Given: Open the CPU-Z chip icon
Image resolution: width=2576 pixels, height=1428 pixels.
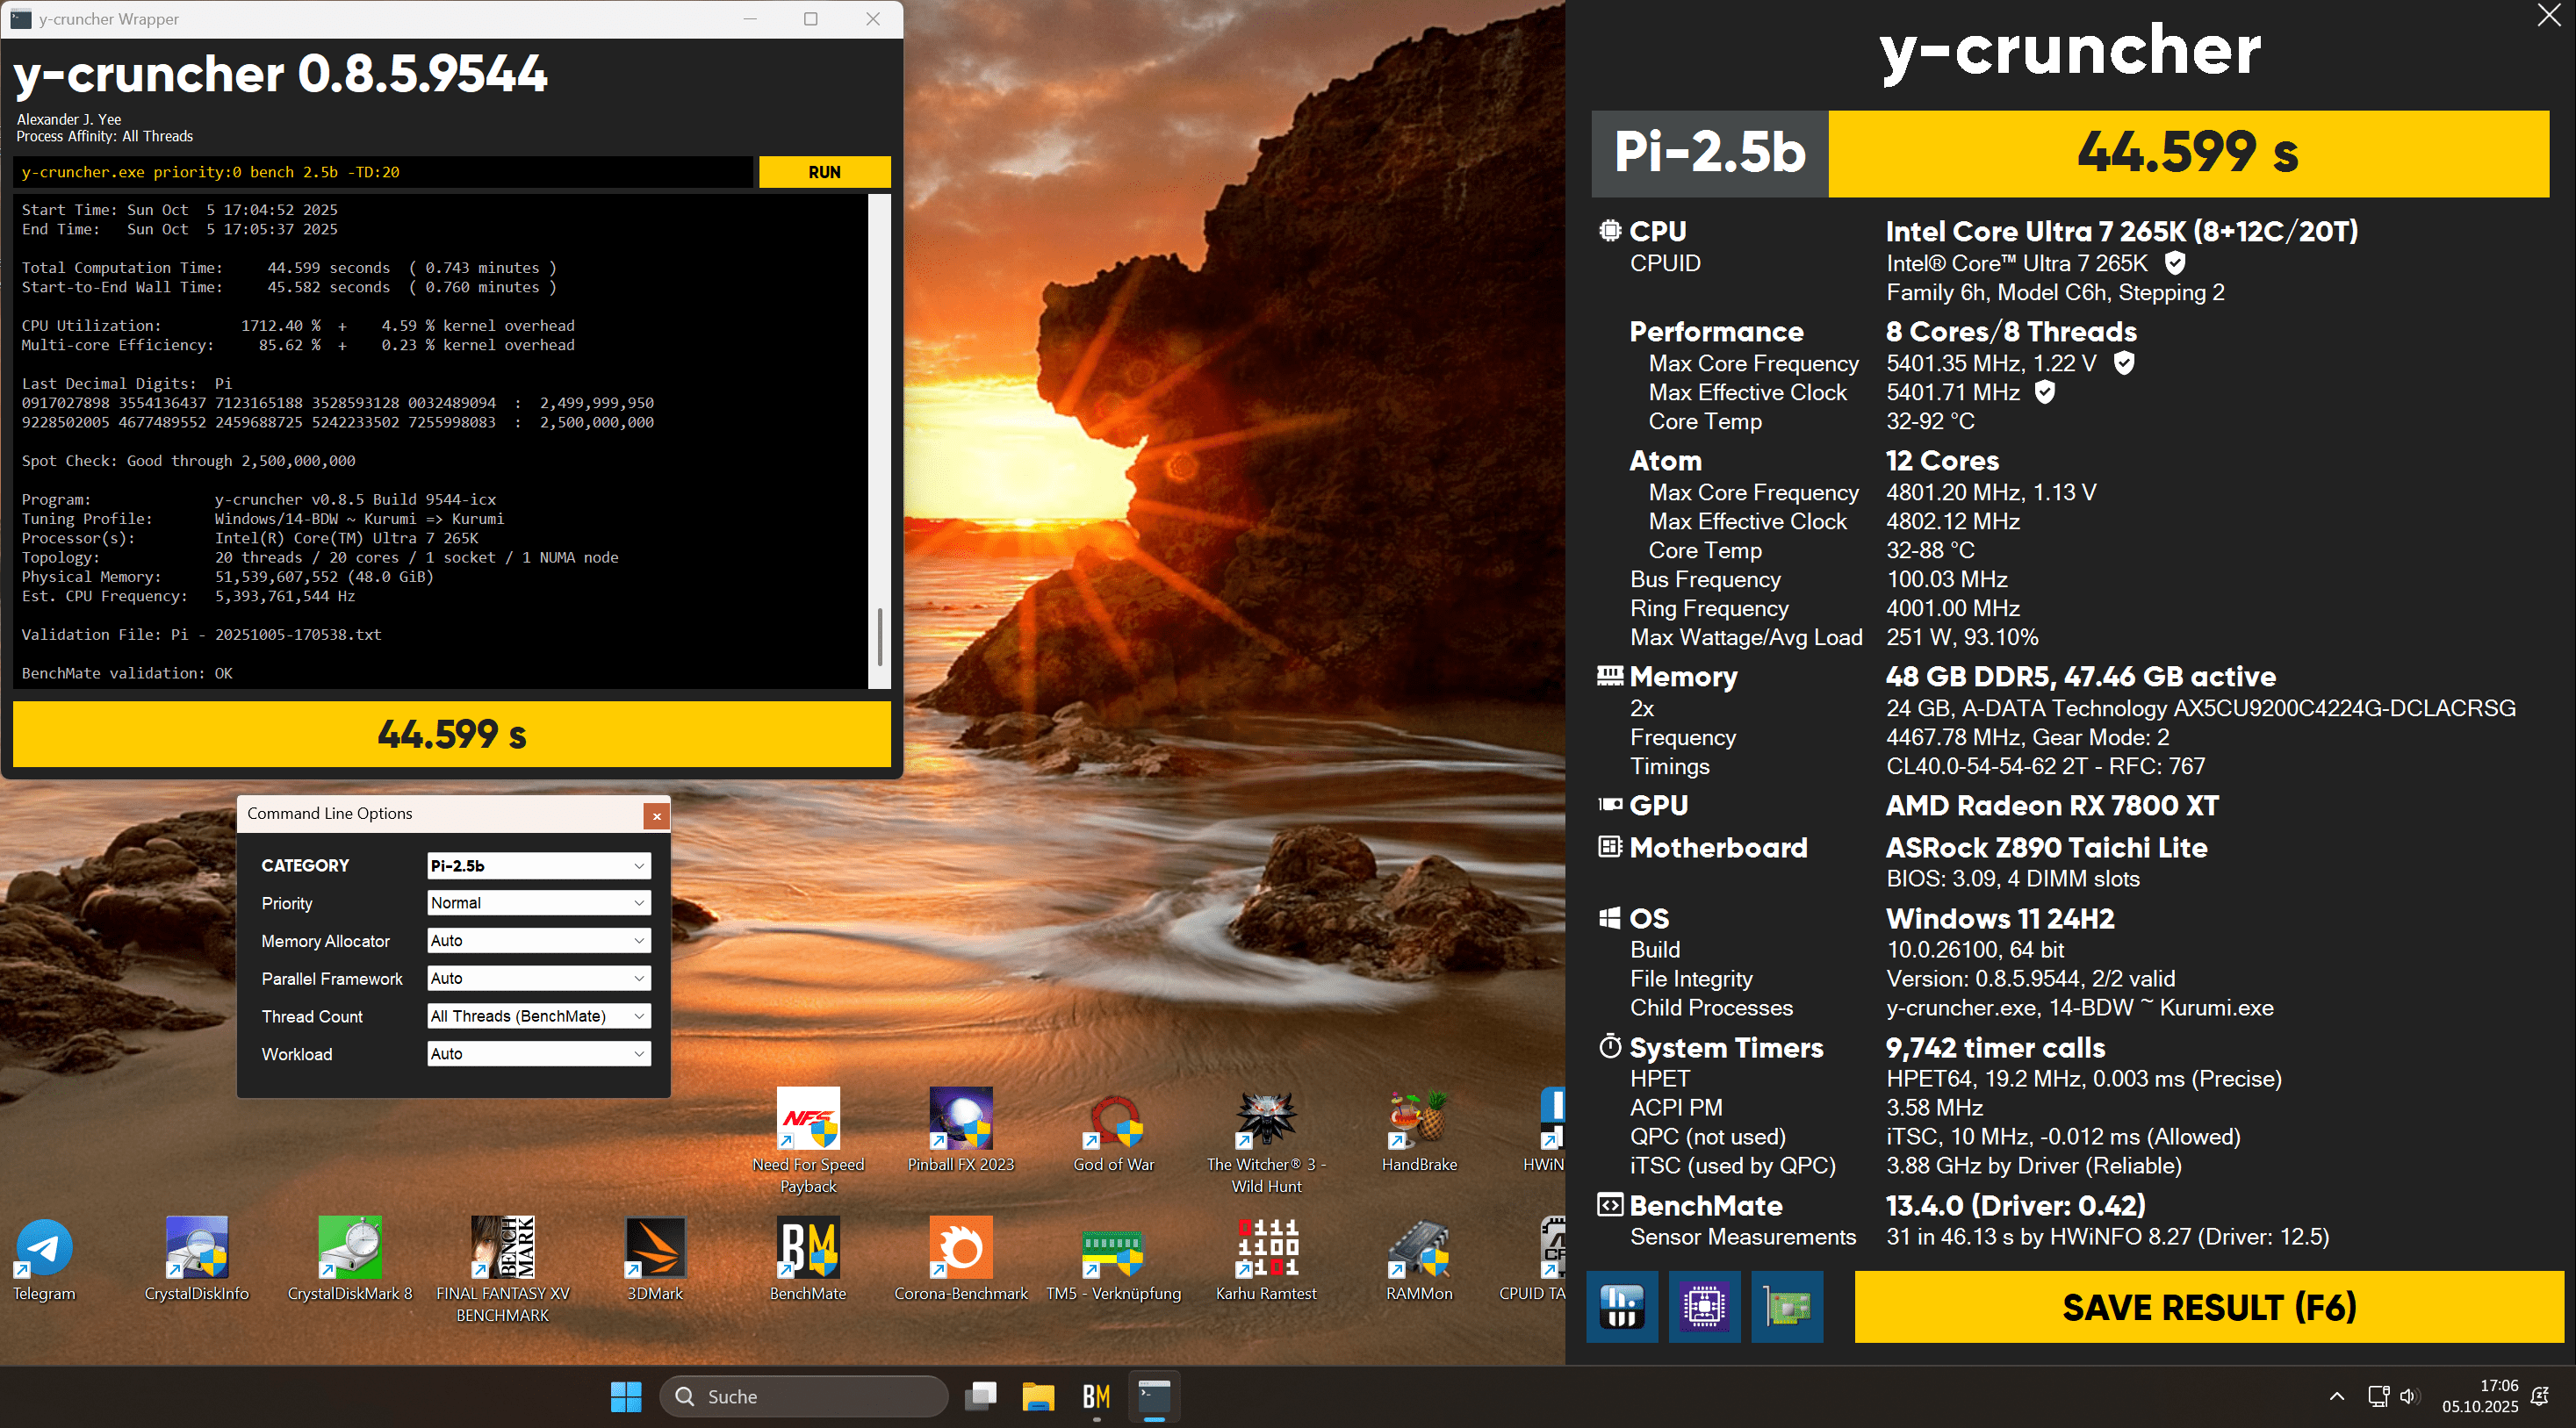Looking at the screenshot, I should [1704, 1306].
